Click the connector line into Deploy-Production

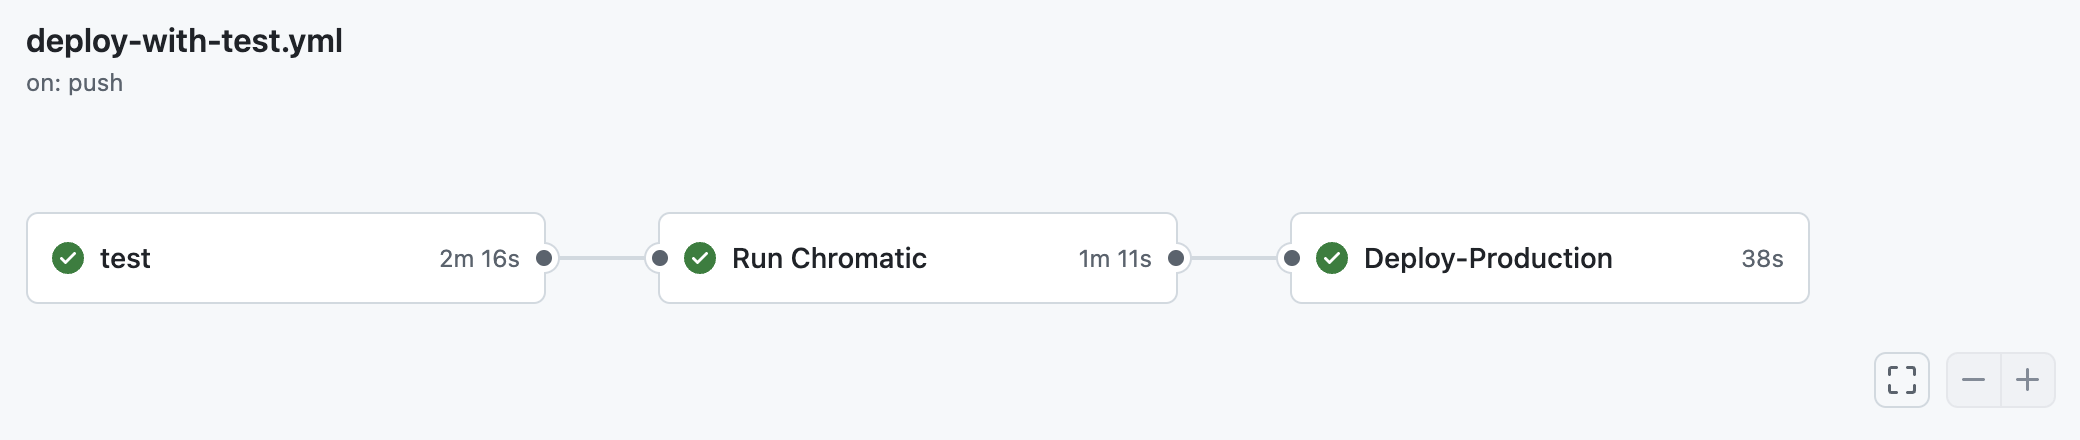[1234, 258]
